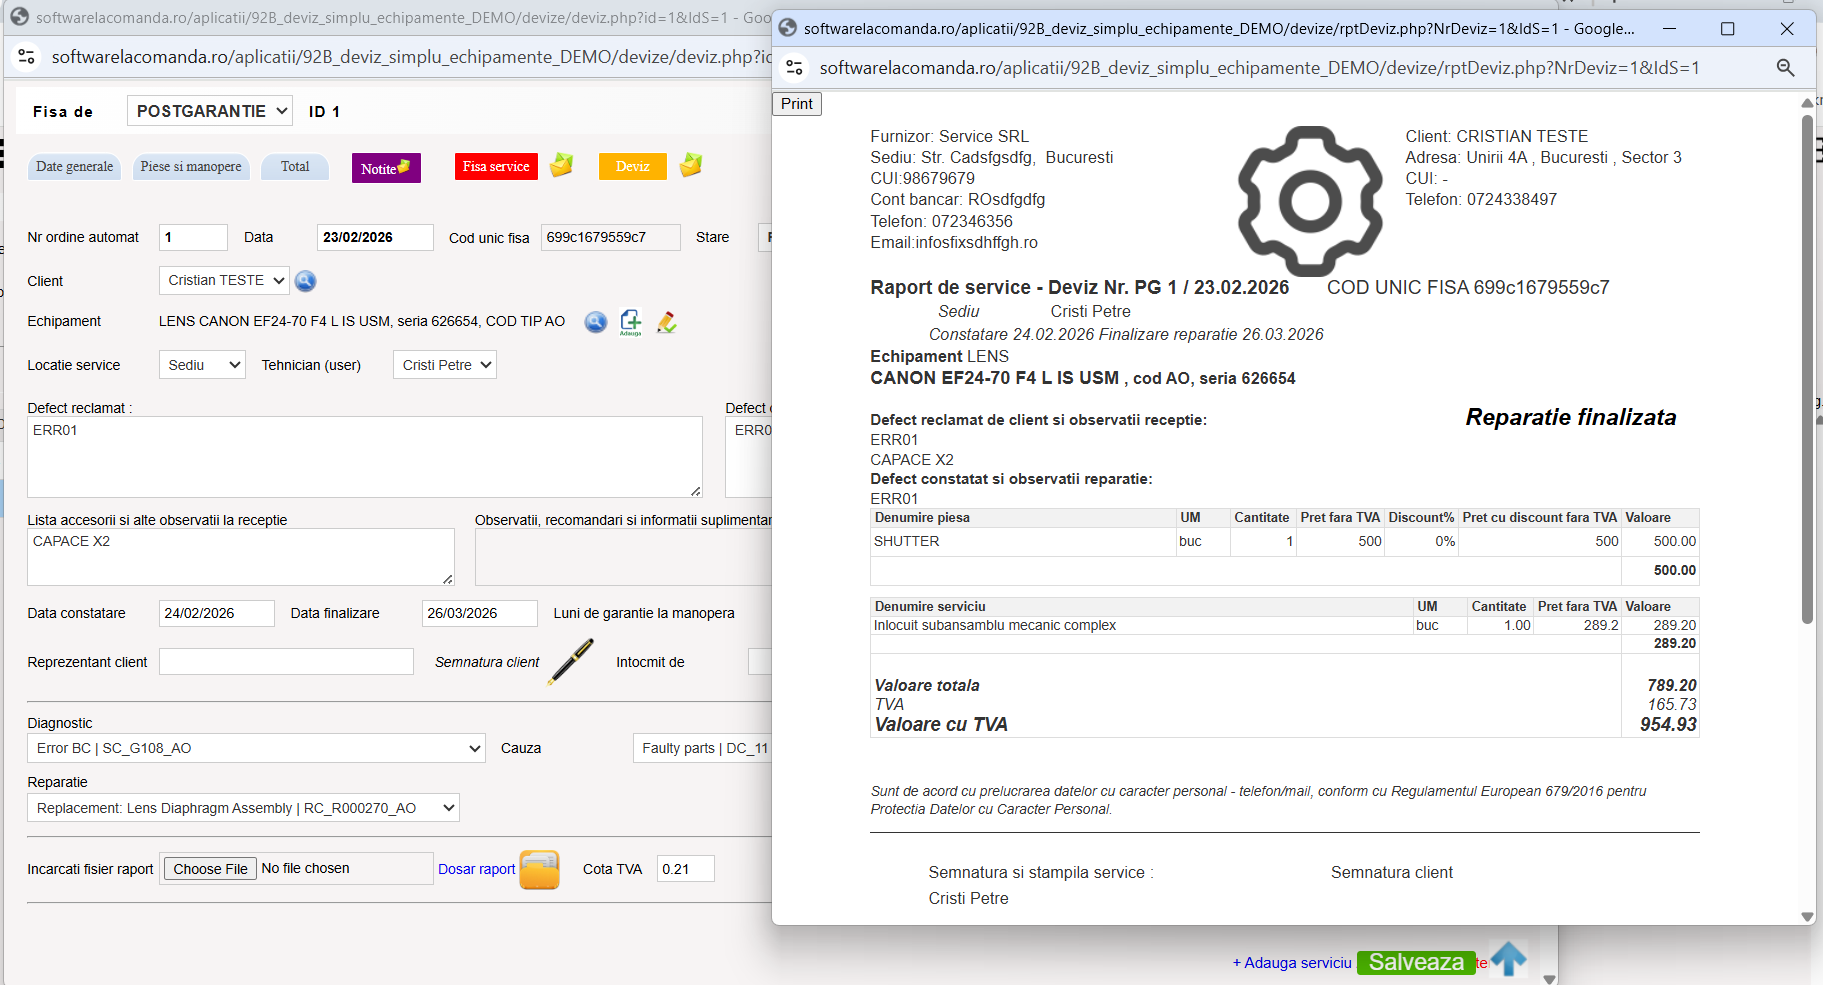Click the + Adauga serviciu link
The image size is (1823, 985).
(x=1292, y=963)
